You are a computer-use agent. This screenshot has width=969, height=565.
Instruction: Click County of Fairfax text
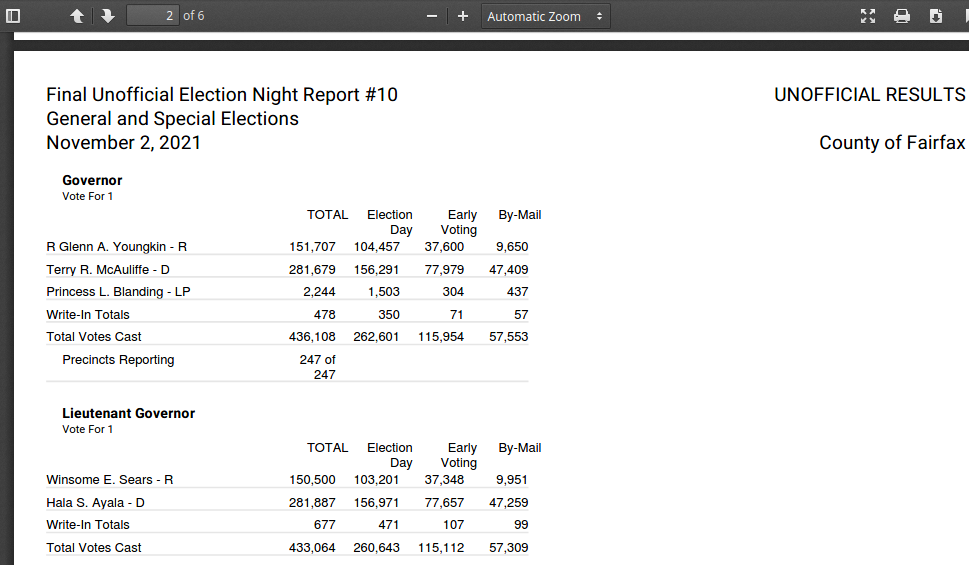(892, 143)
